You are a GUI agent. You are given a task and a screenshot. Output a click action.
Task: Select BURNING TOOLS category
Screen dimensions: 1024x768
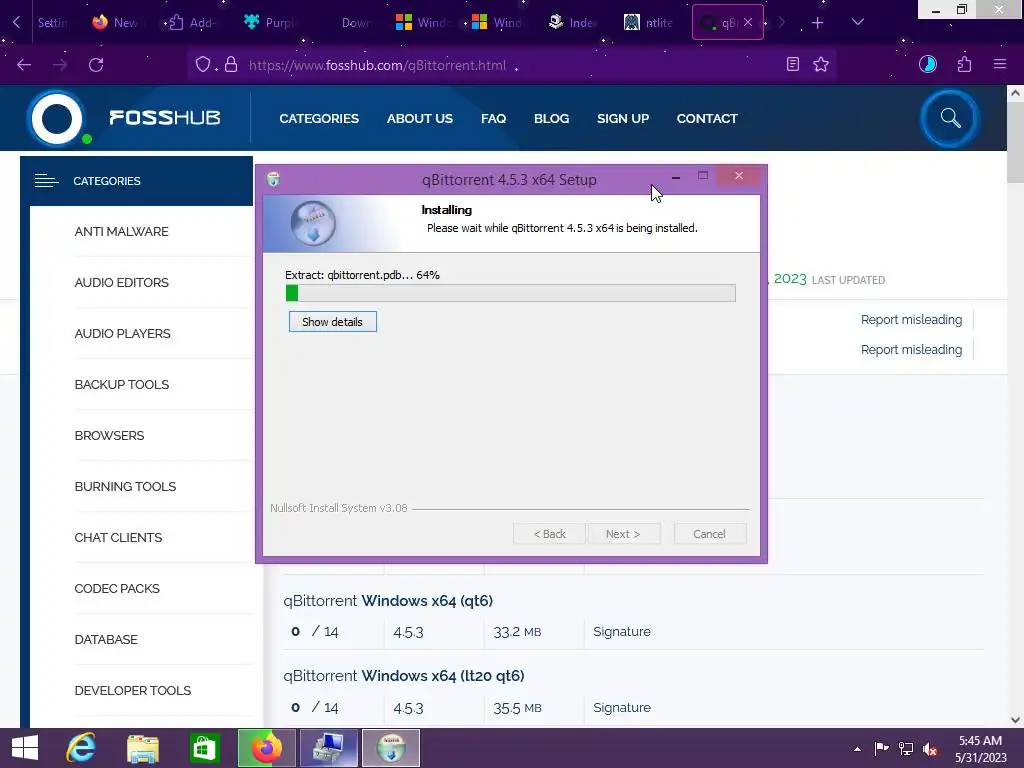(x=125, y=486)
